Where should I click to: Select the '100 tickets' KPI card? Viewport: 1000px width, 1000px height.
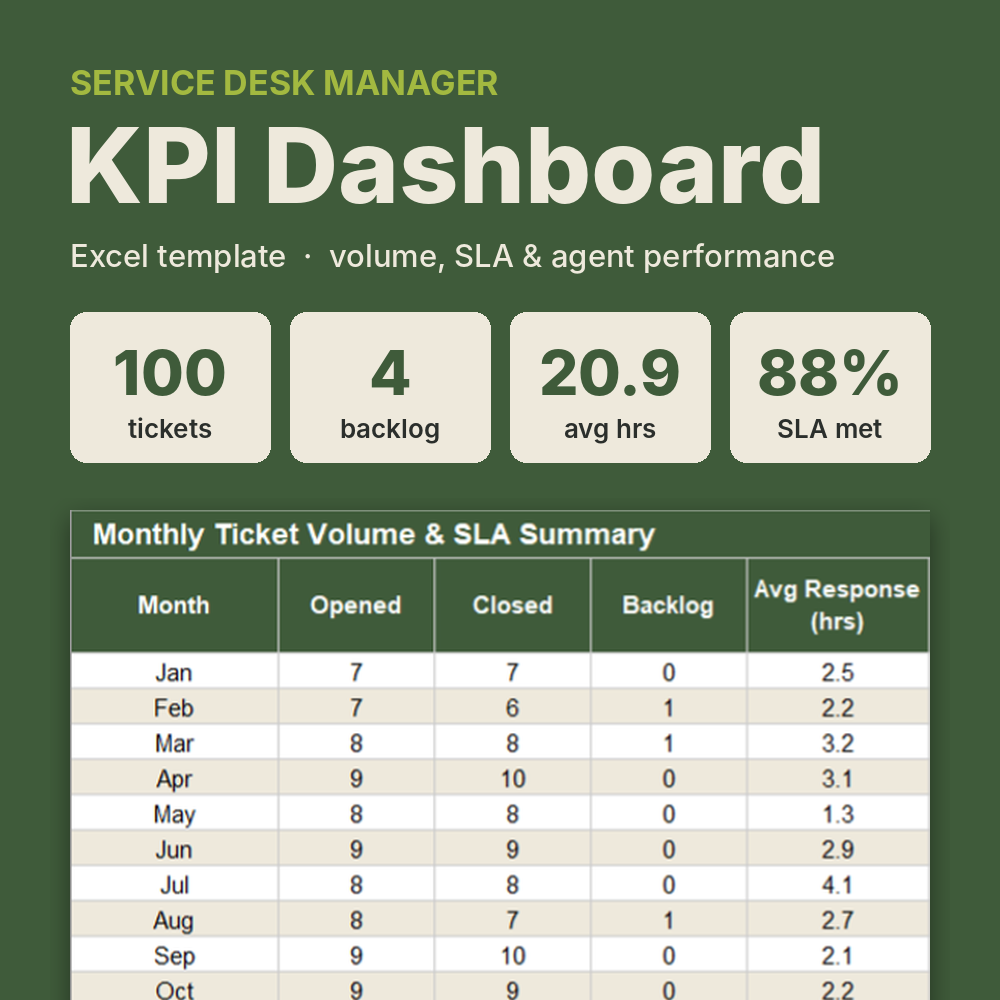coord(170,387)
